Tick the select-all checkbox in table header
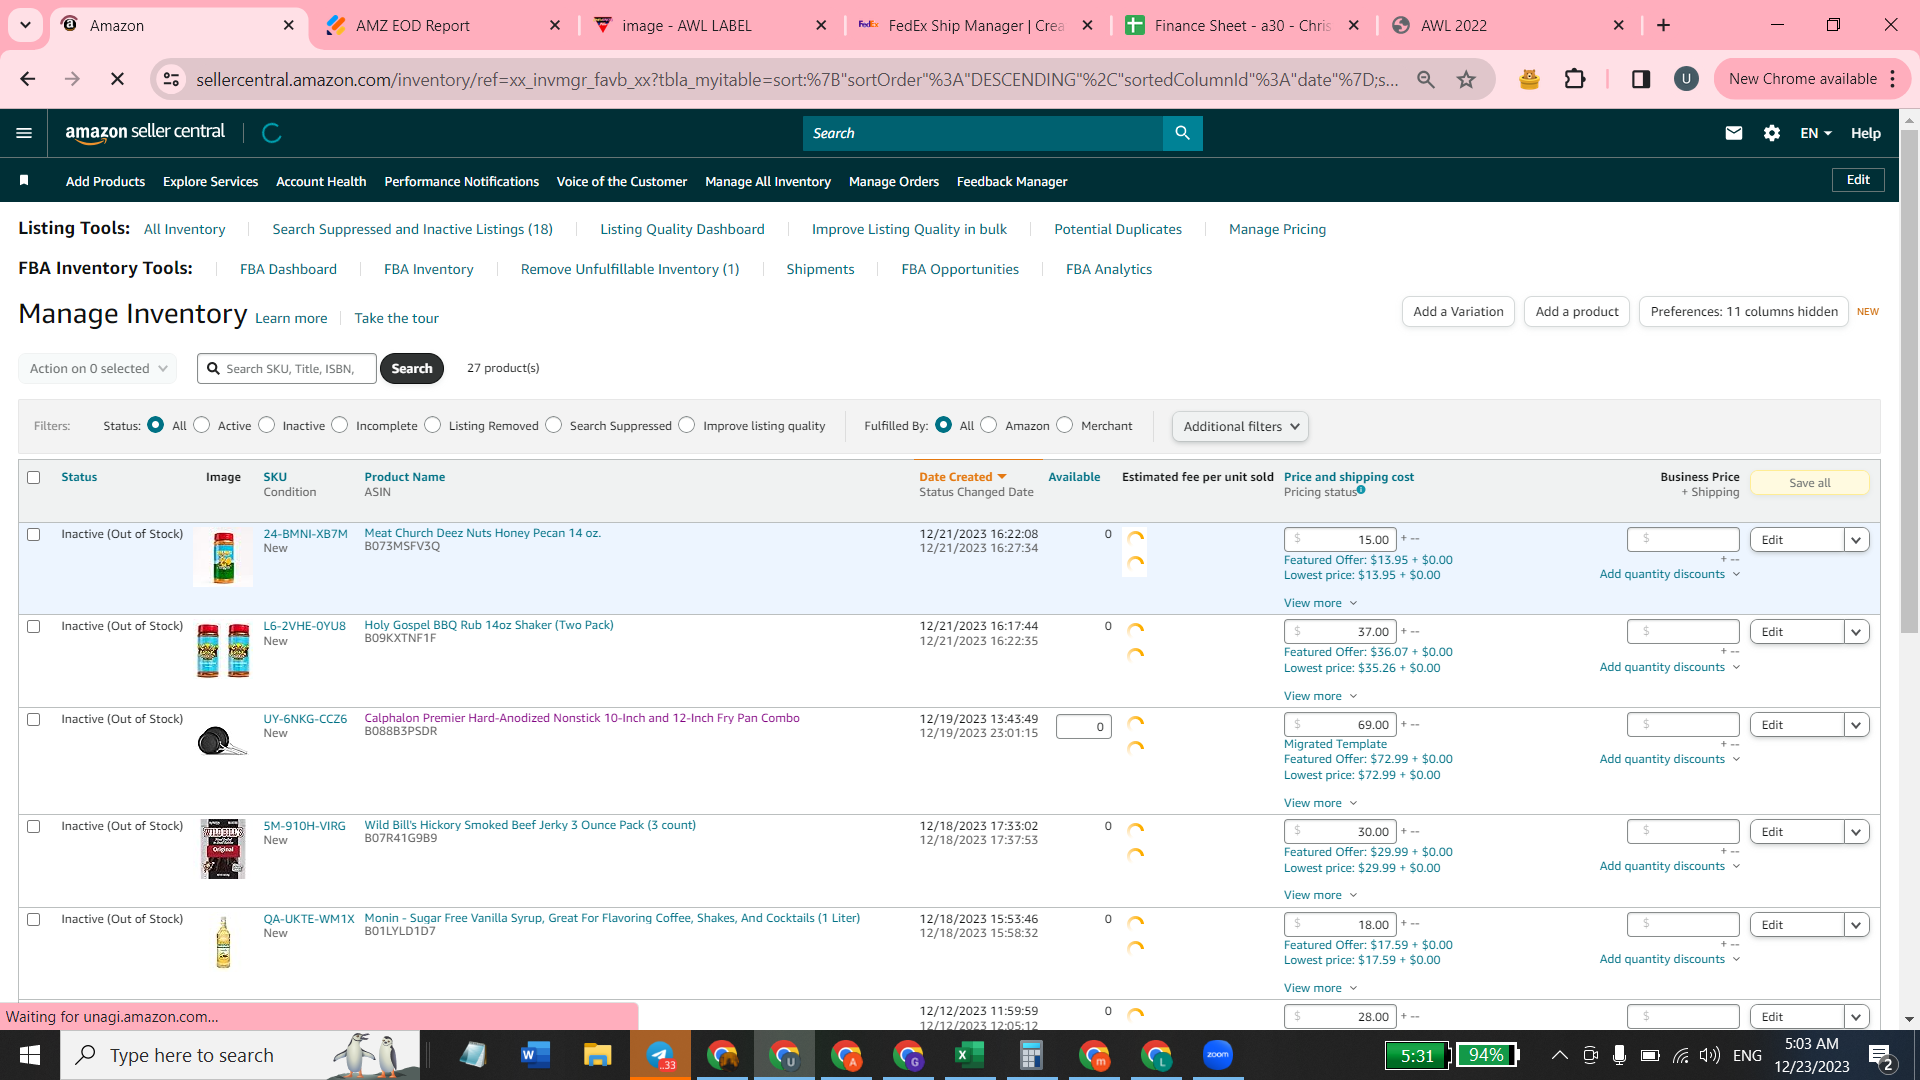 point(34,477)
